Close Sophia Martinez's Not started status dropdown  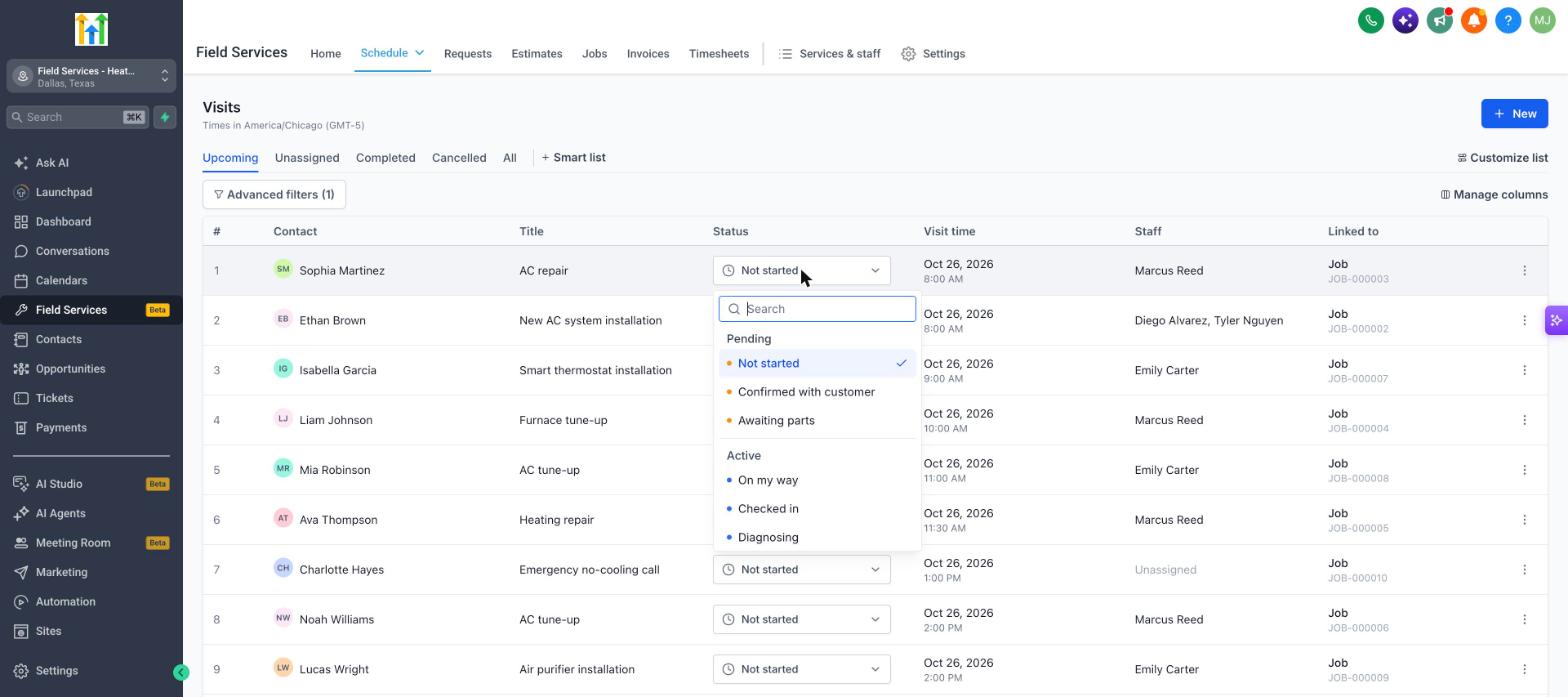801,271
